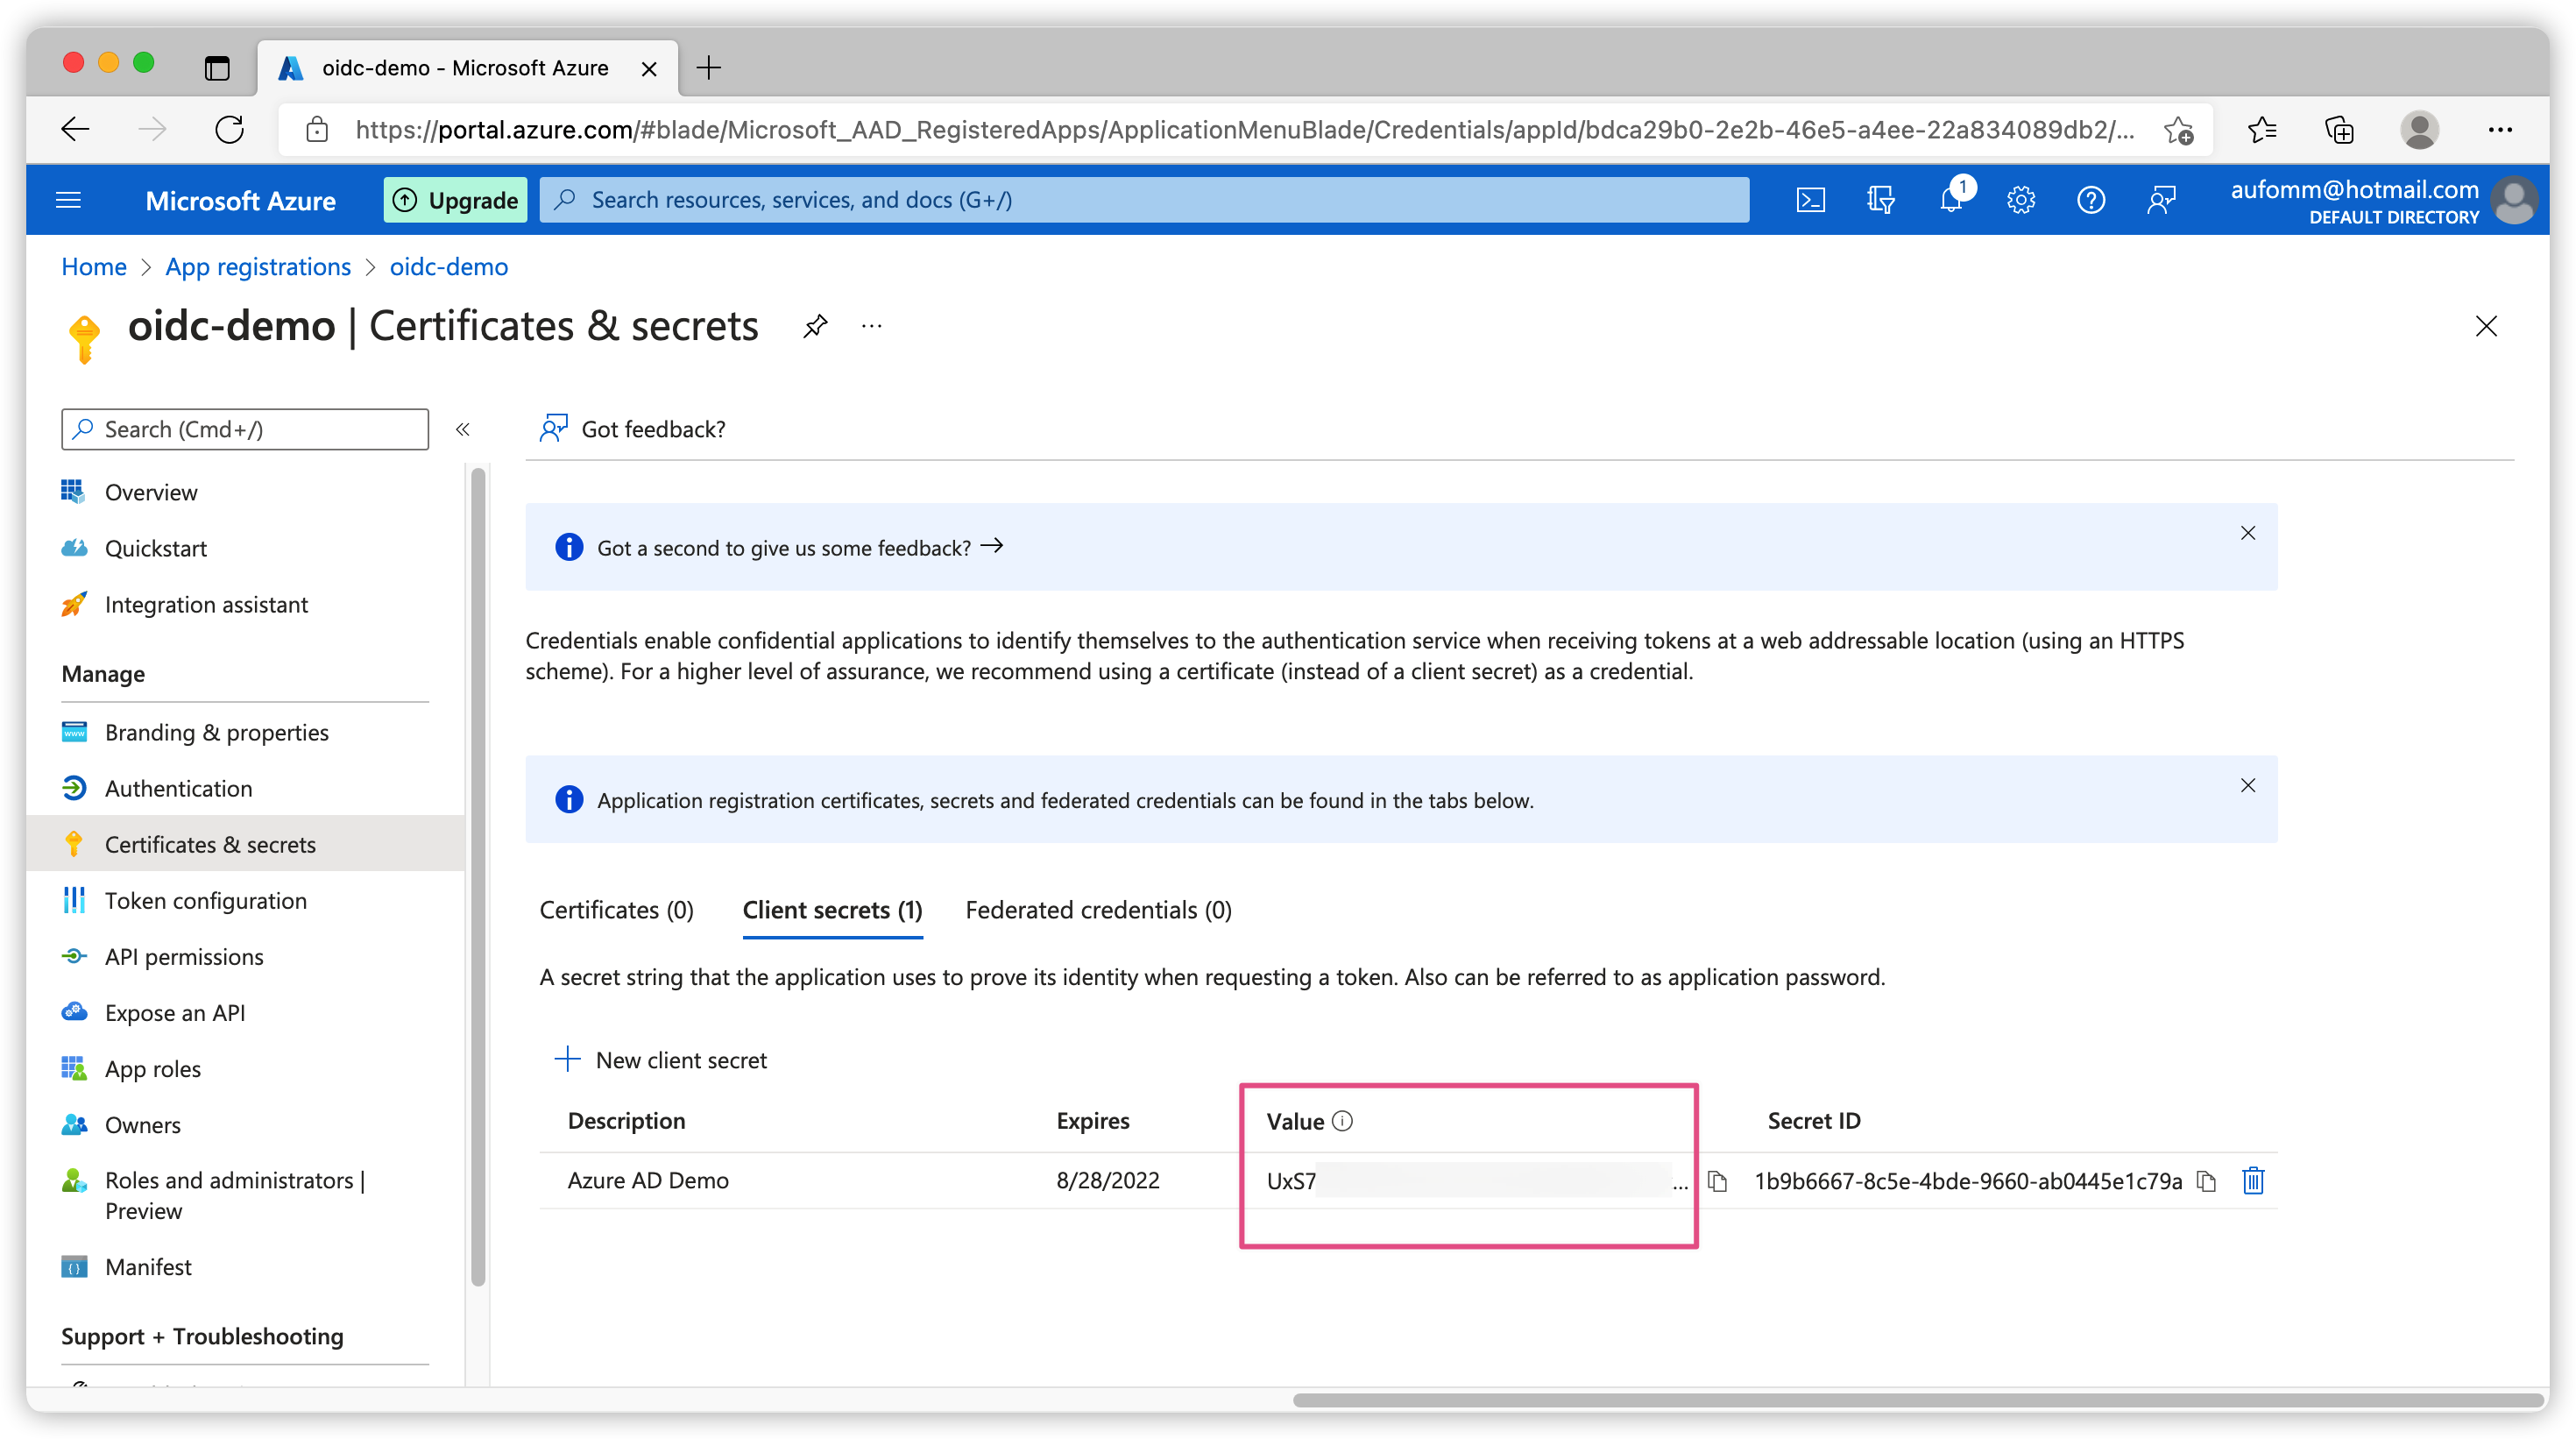Open the notifications bell
This screenshot has height=1439, width=2576.
(1950, 200)
